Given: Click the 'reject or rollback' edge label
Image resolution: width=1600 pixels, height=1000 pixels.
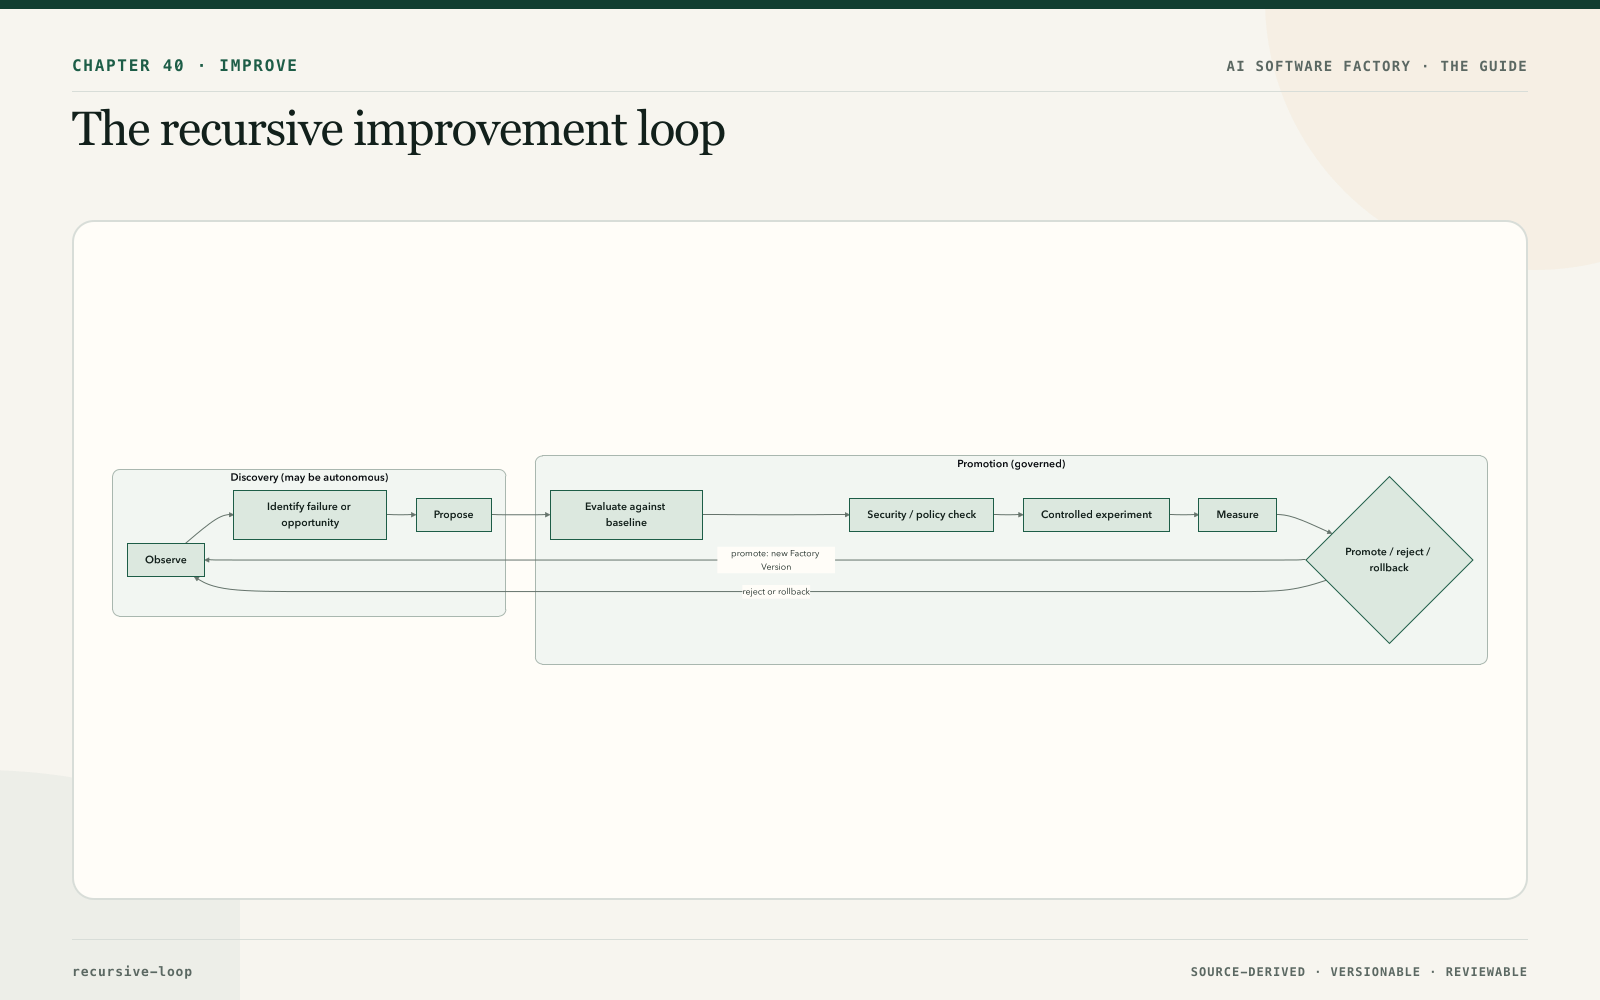Looking at the screenshot, I should [x=776, y=592].
